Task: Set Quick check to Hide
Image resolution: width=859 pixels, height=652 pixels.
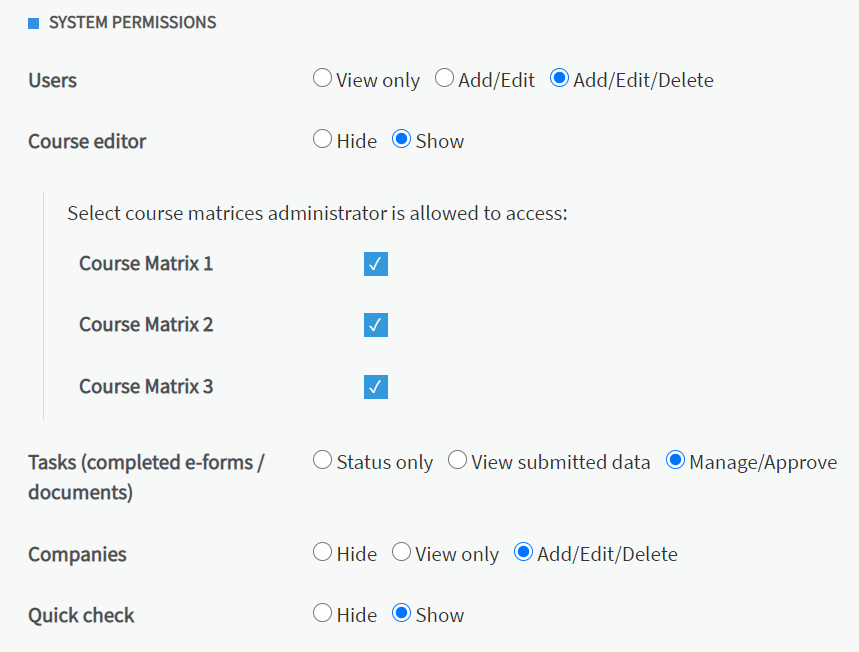Action: [322, 613]
